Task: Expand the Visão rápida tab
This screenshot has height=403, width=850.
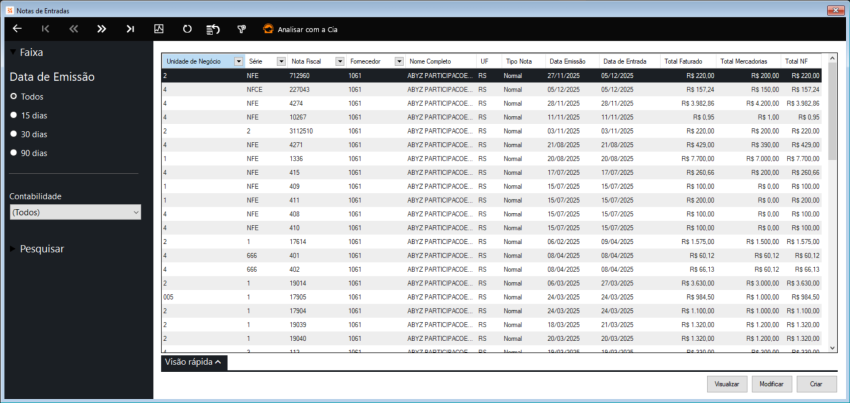Action: 194,362
